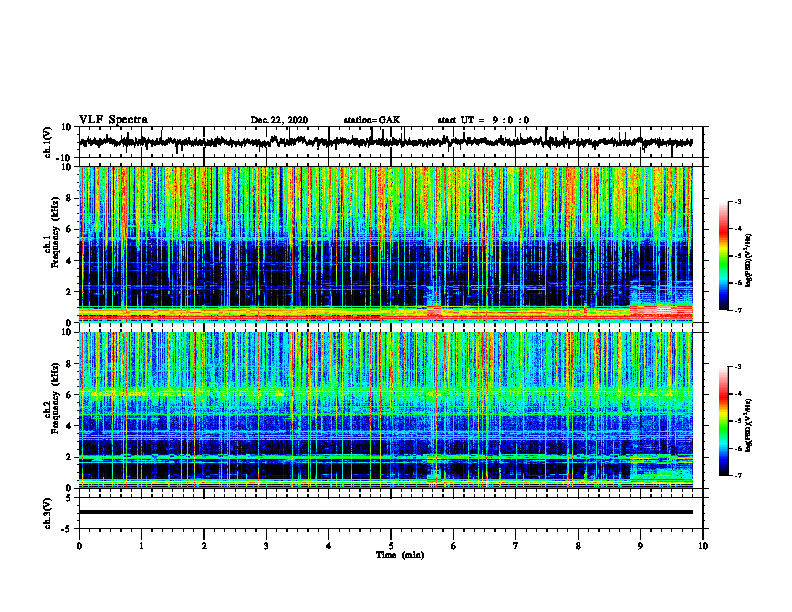Click the "start UT = 9 : 0 : 0" text

(483, 120)
